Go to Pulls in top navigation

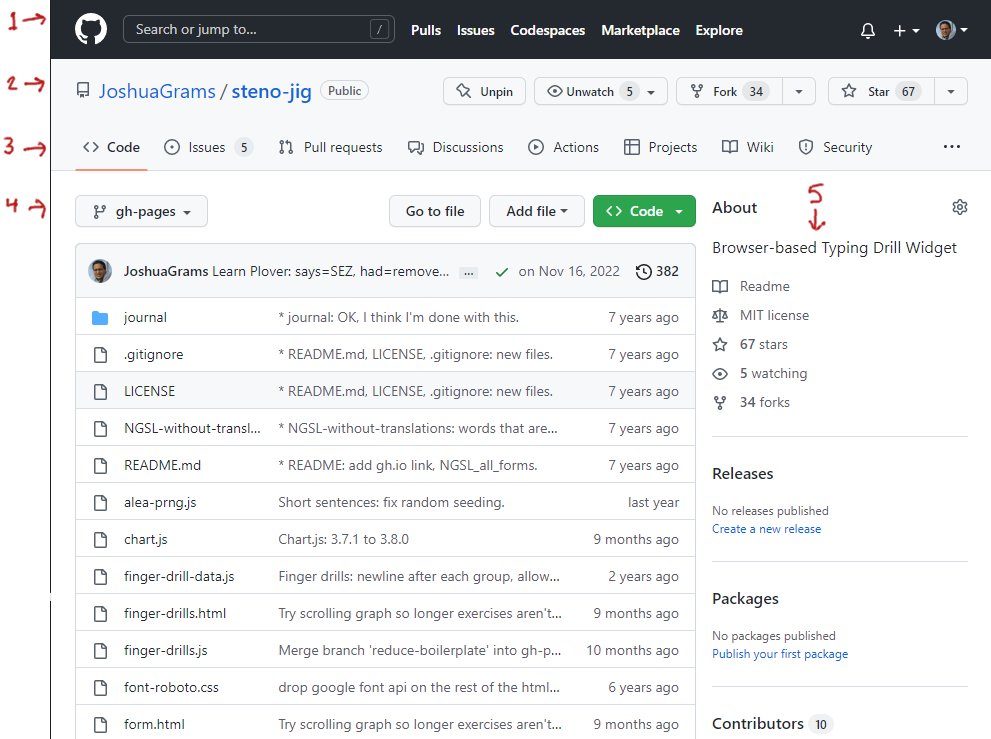[x=425, y=30]
